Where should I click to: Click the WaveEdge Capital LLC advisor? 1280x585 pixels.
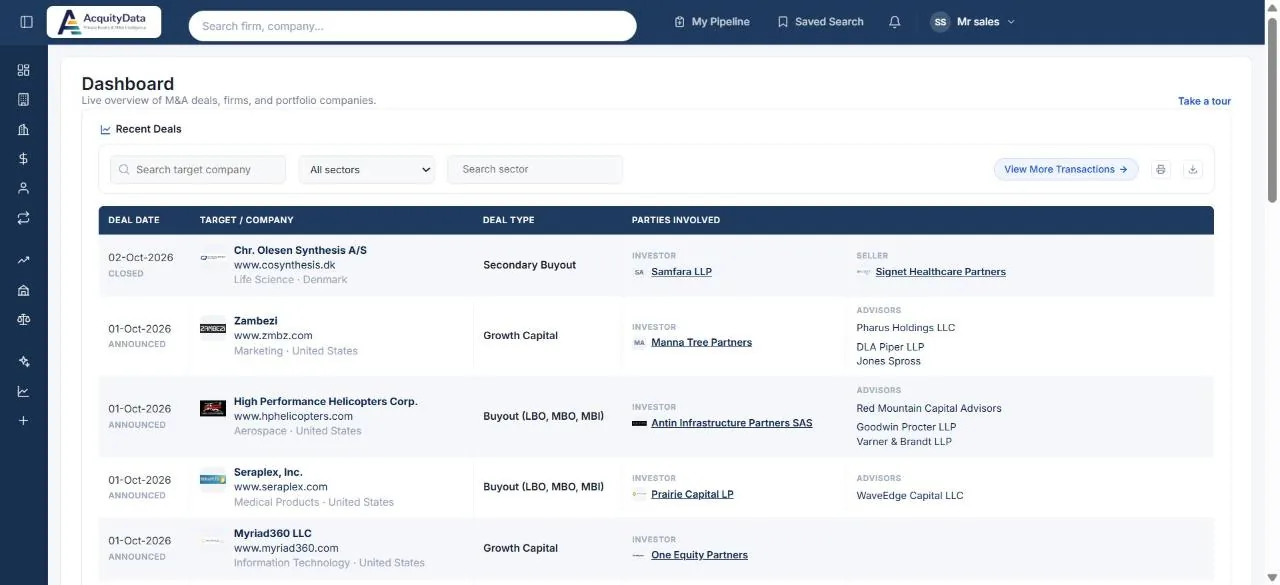[x=910, y=496]
